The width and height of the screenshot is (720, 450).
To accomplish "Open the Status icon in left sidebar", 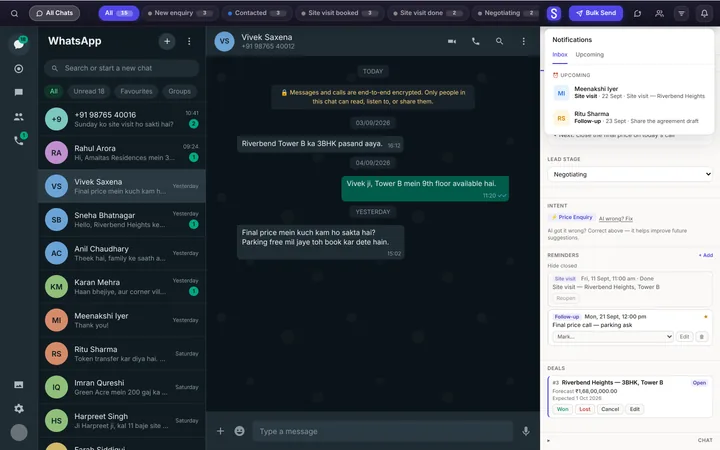I will coord(19,69).
